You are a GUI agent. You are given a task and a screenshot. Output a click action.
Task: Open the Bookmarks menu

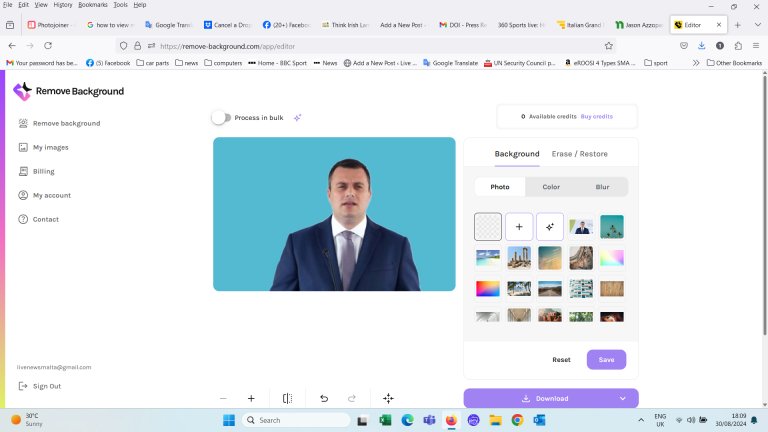click(93, 5)
